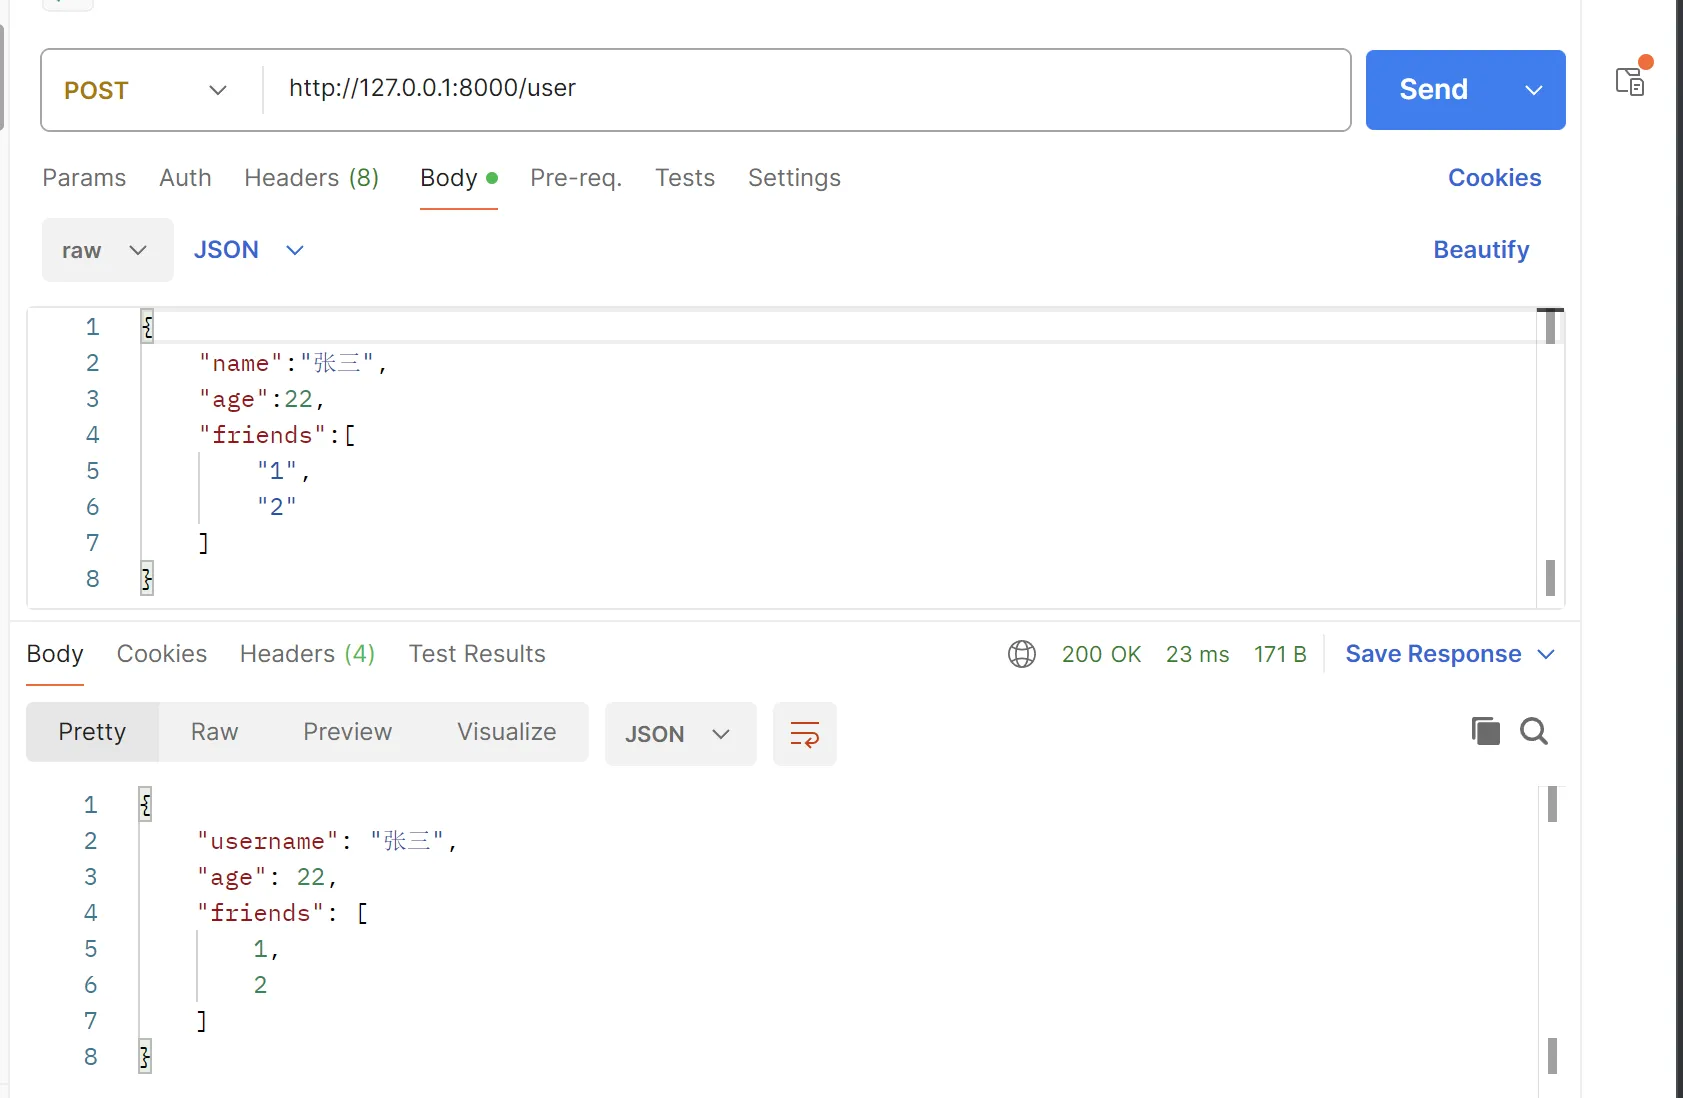Screen dimensions: 1683x1098
Task: Open the response Headers (4) tab
Action: click(x=307, y=654)
